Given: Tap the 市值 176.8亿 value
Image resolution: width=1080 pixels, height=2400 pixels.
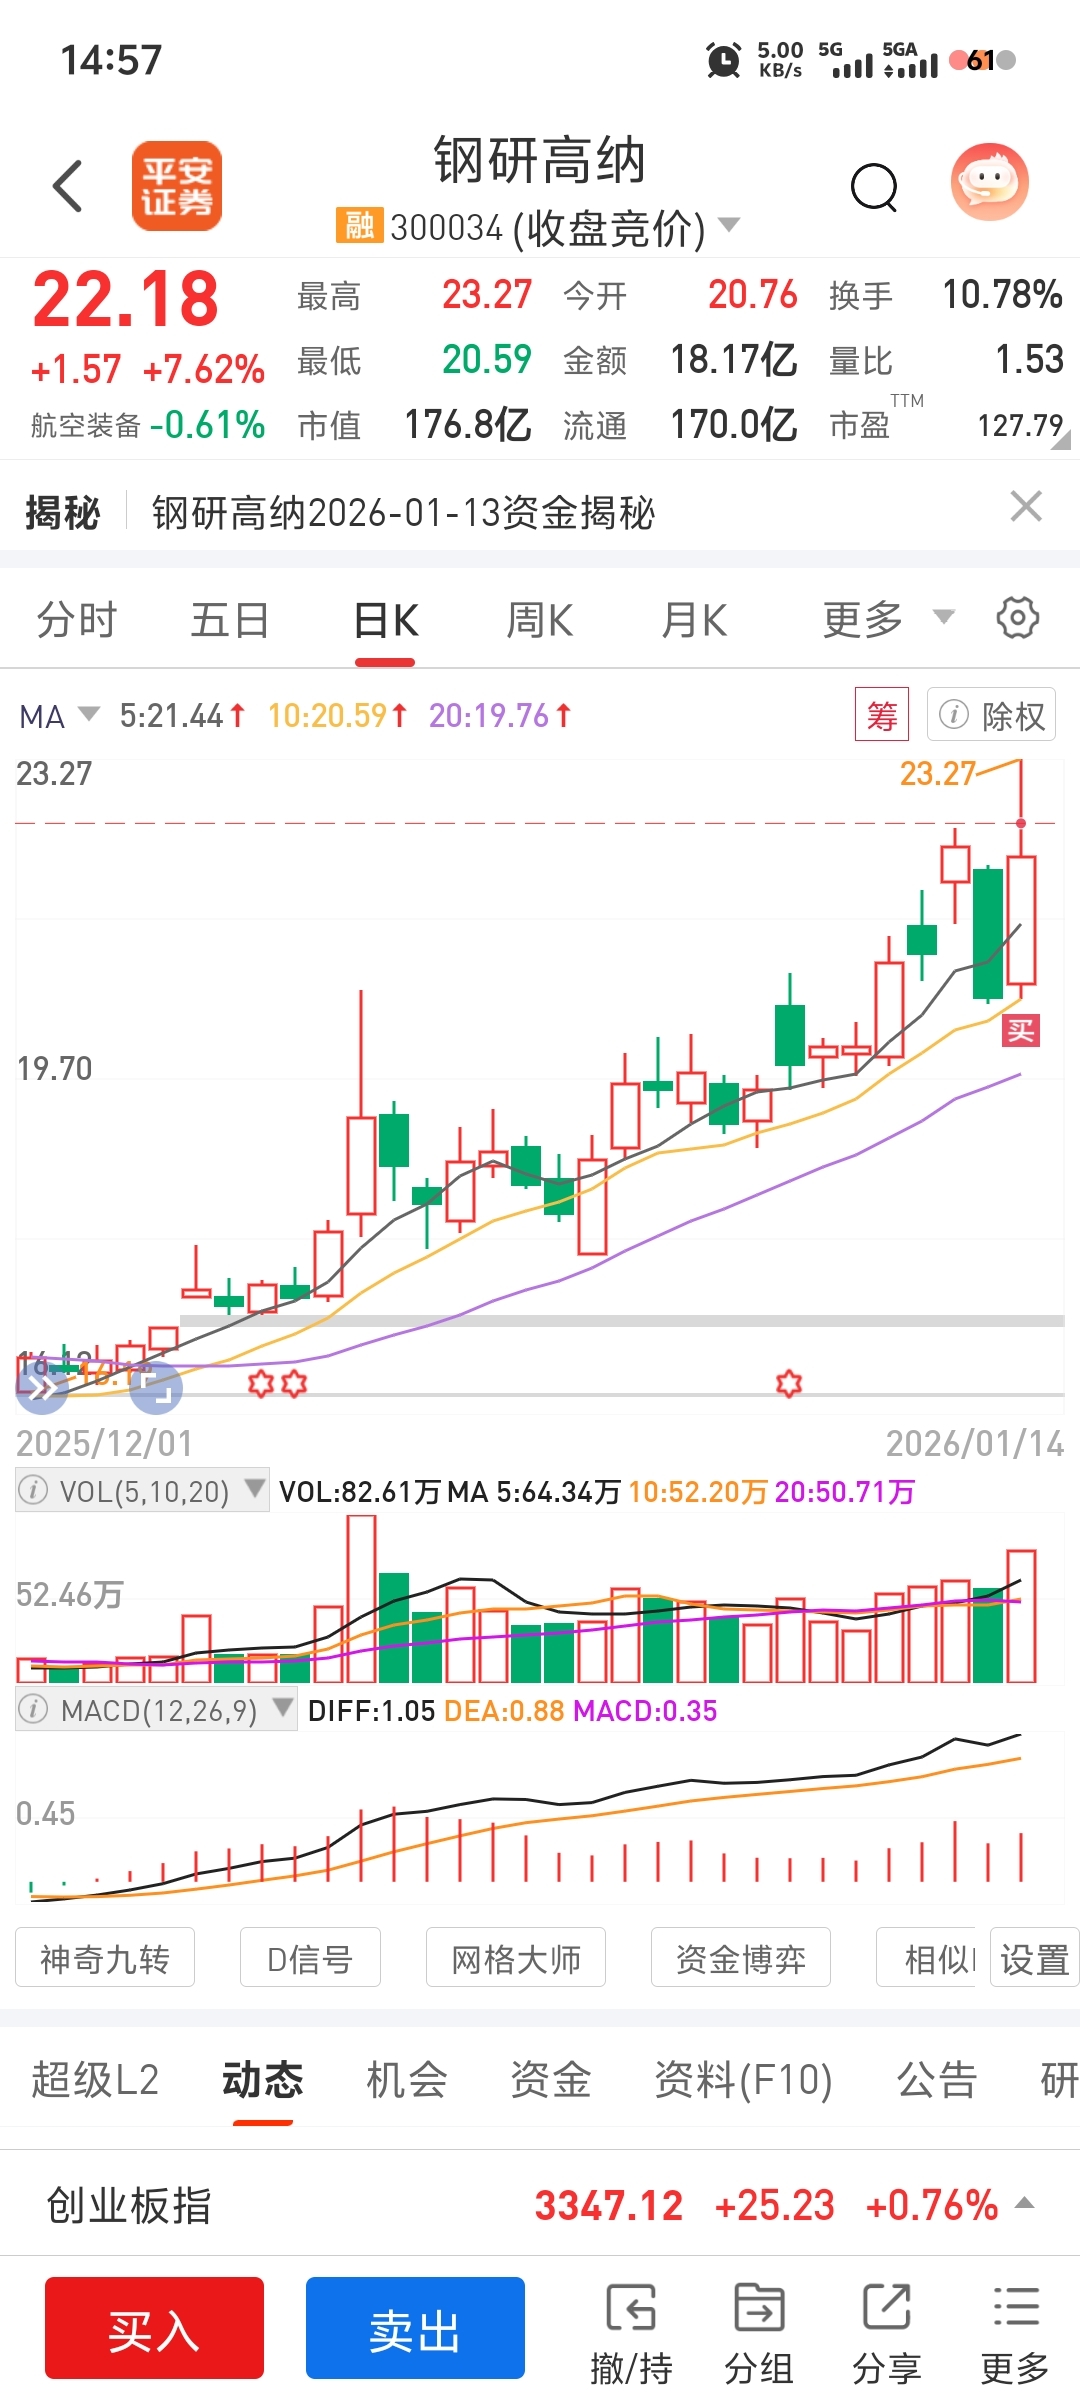Looking at the screenshot, I should pos(467,425).
